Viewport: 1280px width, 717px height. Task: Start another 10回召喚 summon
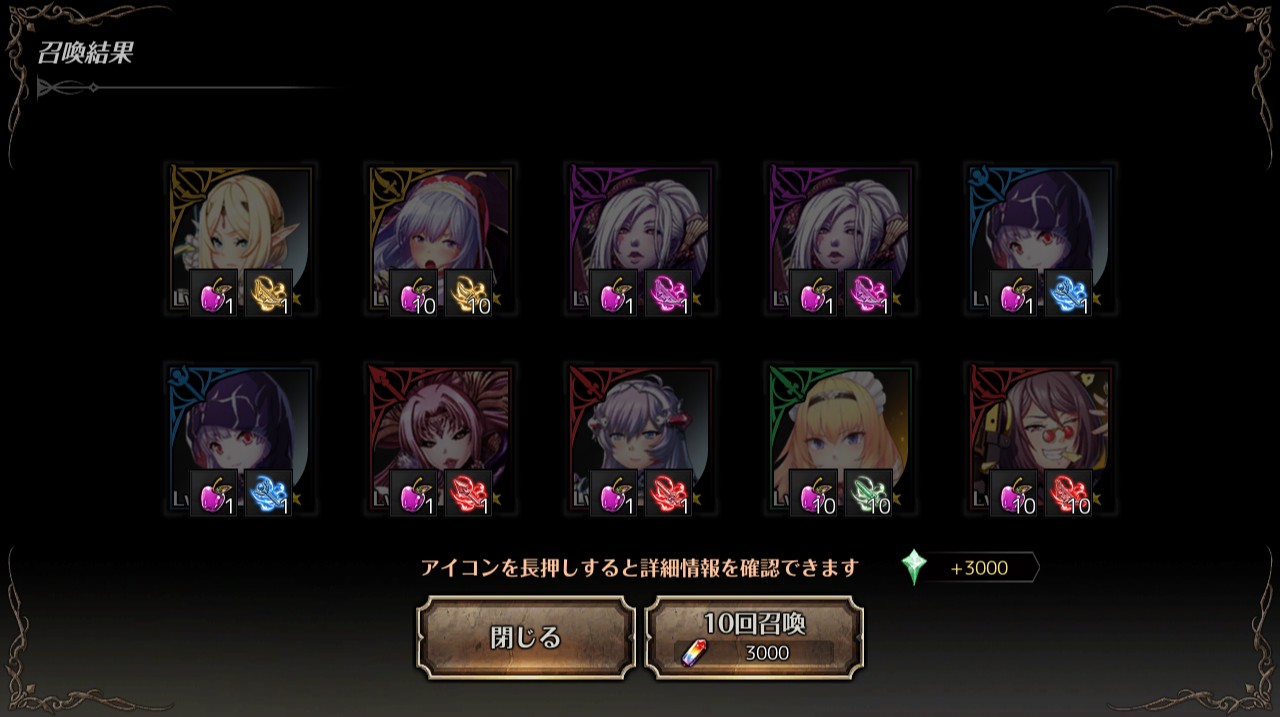(x=755, y=638)
